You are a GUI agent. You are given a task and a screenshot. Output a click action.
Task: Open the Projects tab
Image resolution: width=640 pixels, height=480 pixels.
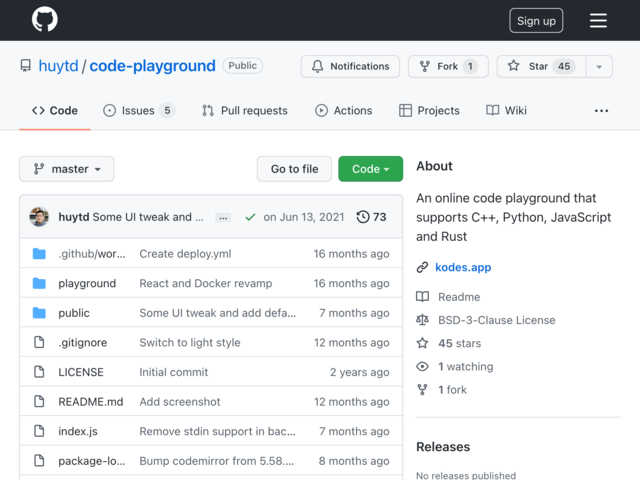(x=429, y=111)
